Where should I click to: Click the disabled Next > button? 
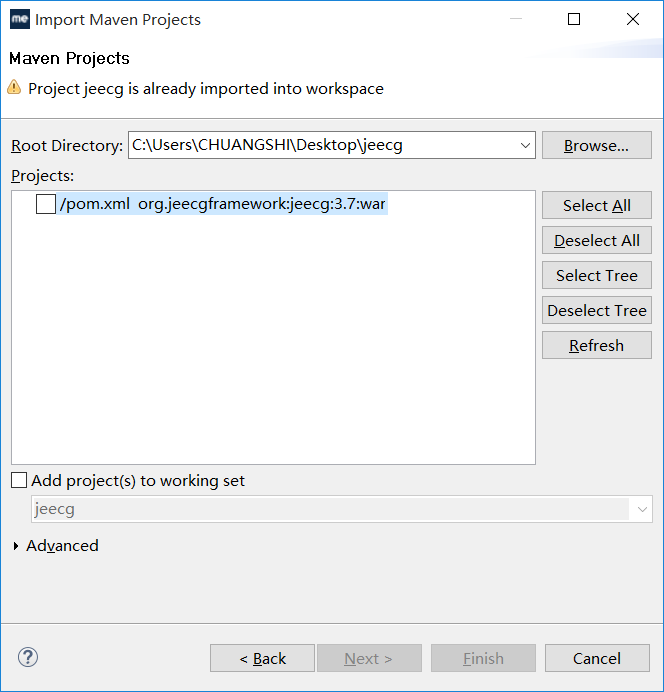[369, 658]
